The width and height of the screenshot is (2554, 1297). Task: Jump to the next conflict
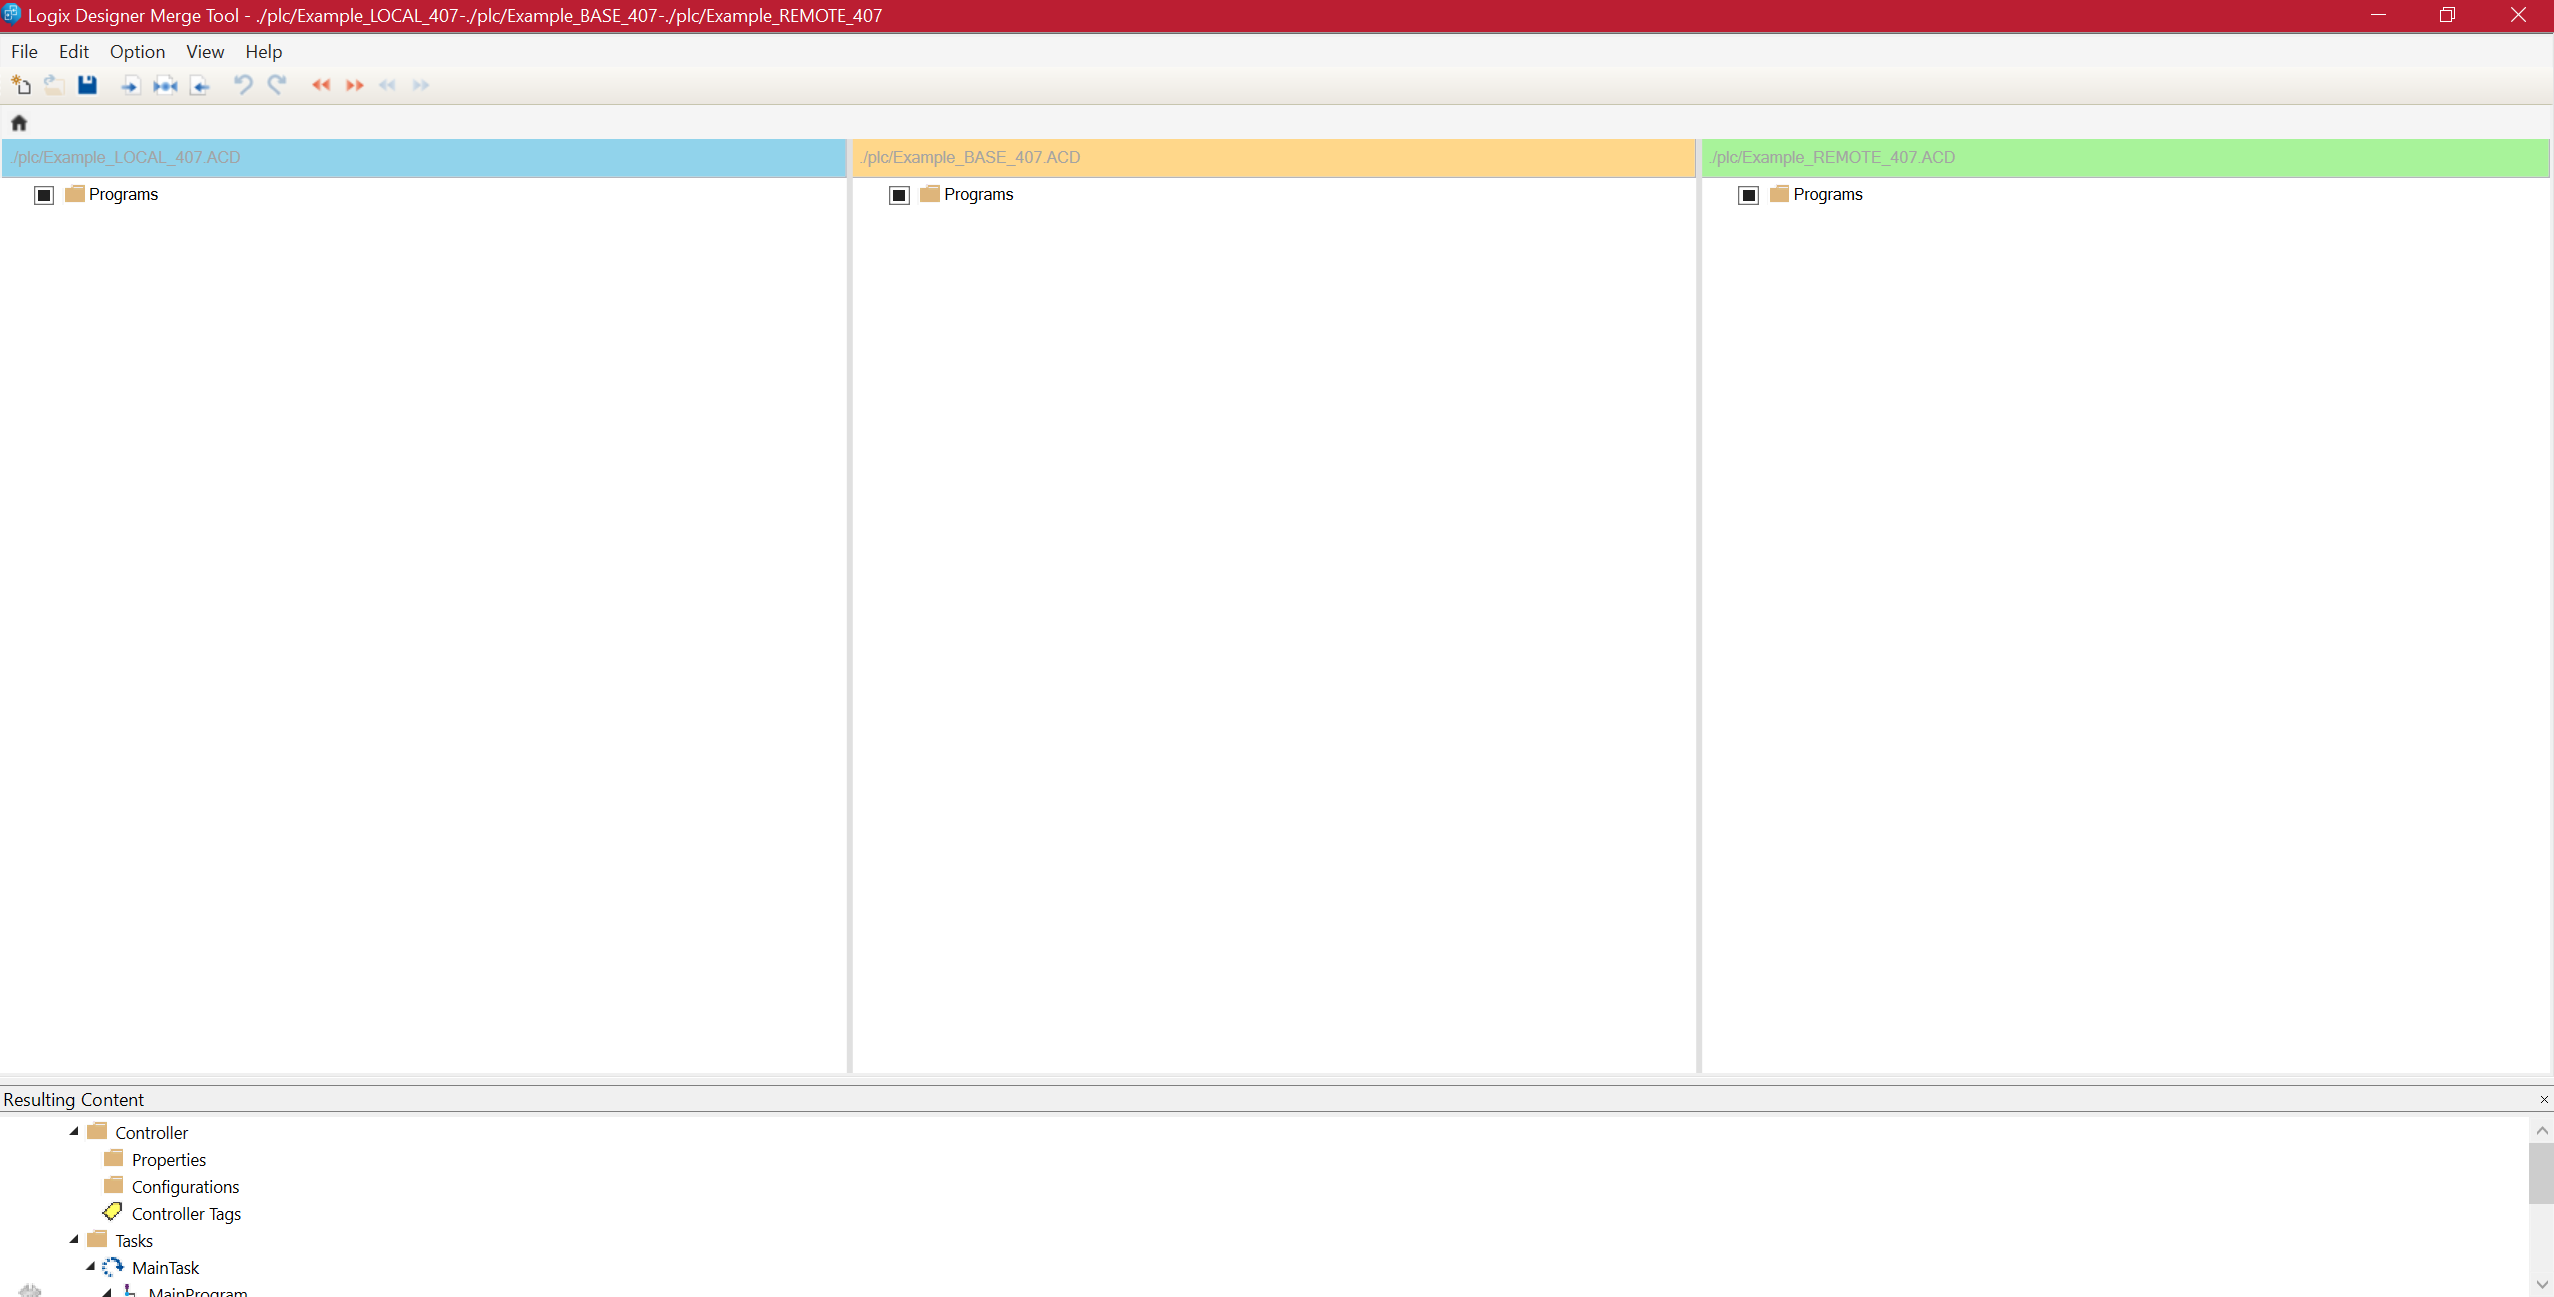[x=354, y=85]
